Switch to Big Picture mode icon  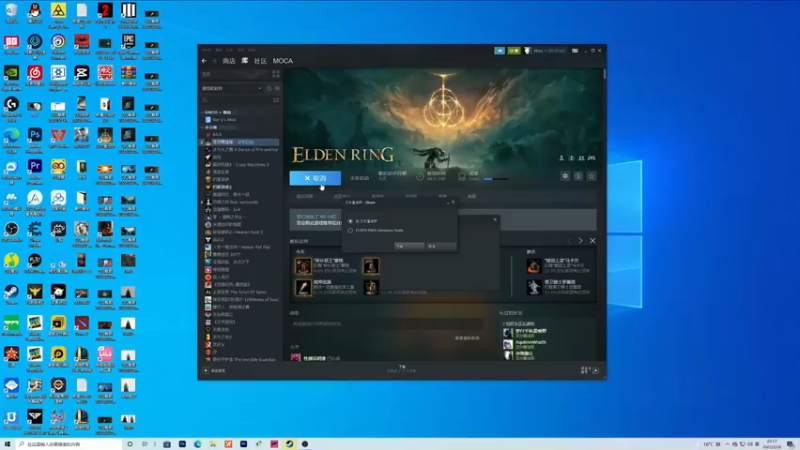coord(575,51)
